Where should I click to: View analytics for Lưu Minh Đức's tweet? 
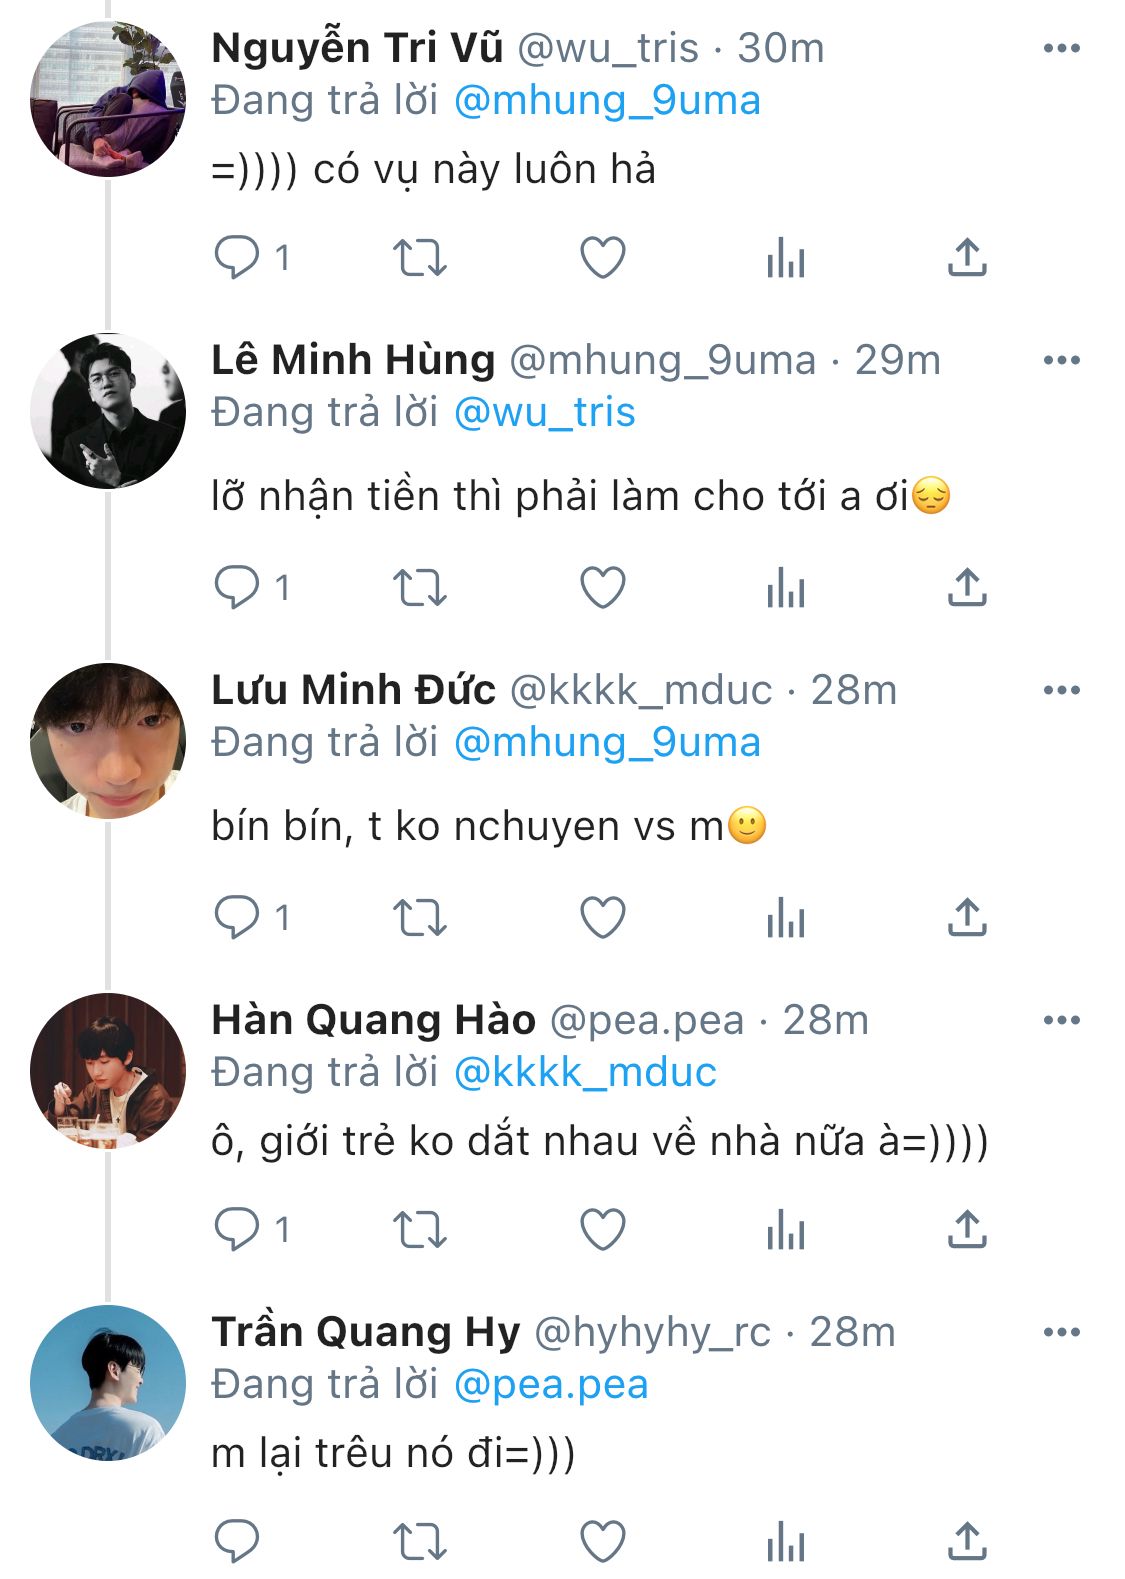click(x=786, y=917)
